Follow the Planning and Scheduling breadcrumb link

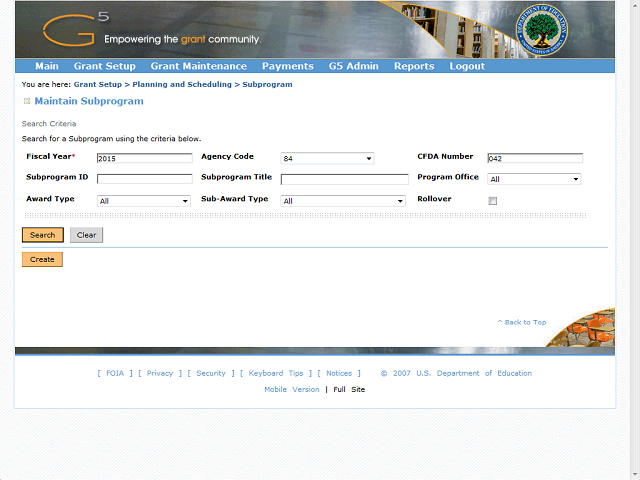[x=182, y=84]
